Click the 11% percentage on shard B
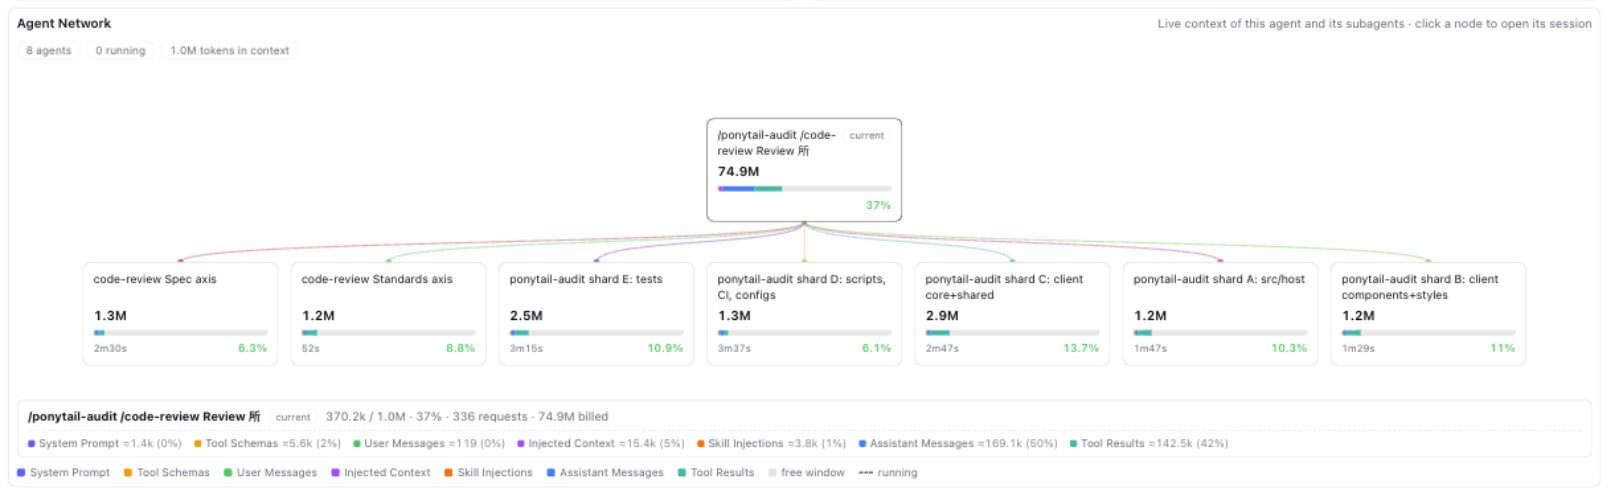 [1502, 348]
